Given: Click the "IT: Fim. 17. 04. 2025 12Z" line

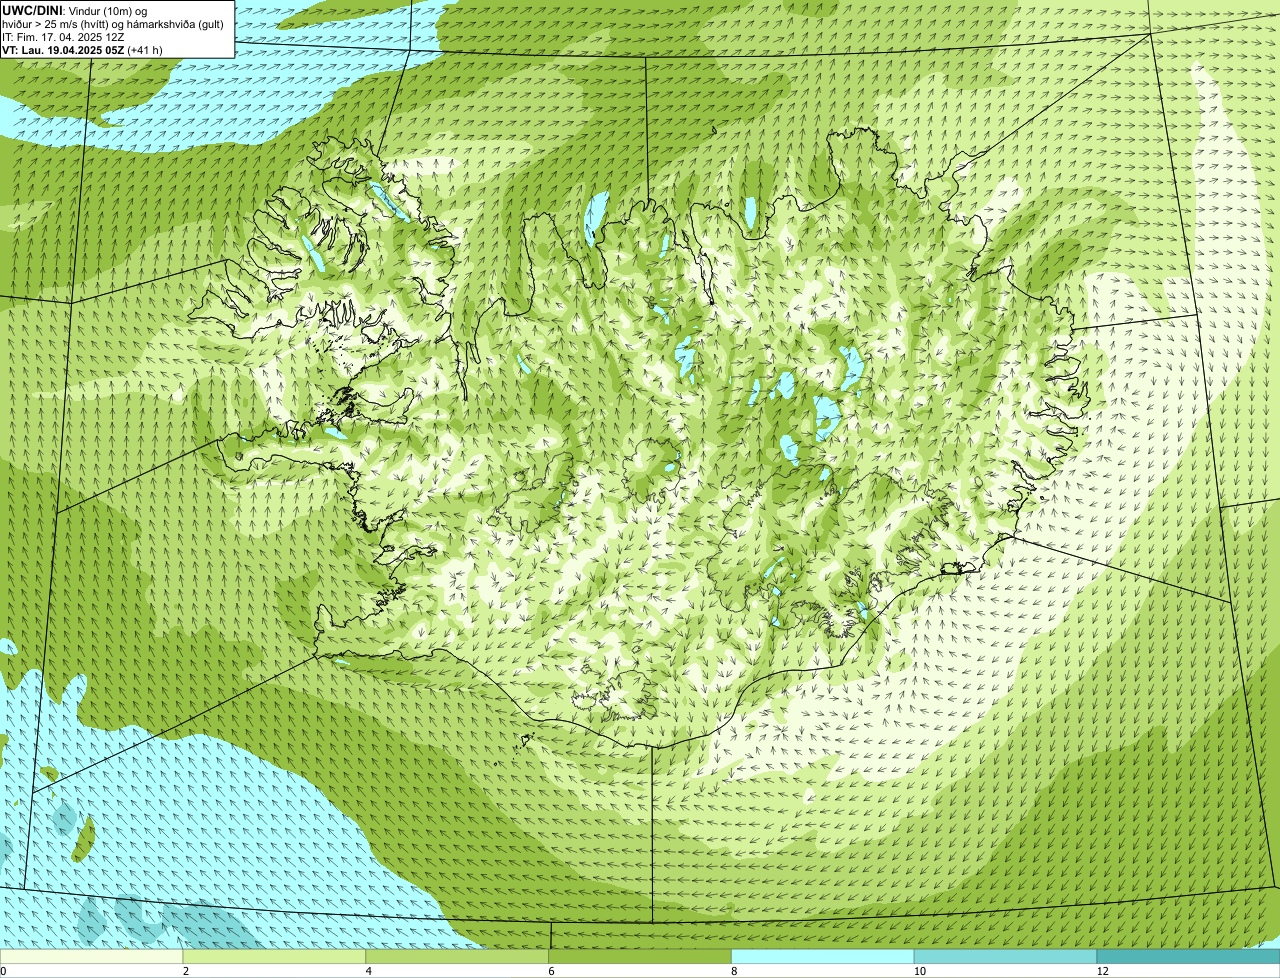Looking at the screenshot, I should (64, 37).
